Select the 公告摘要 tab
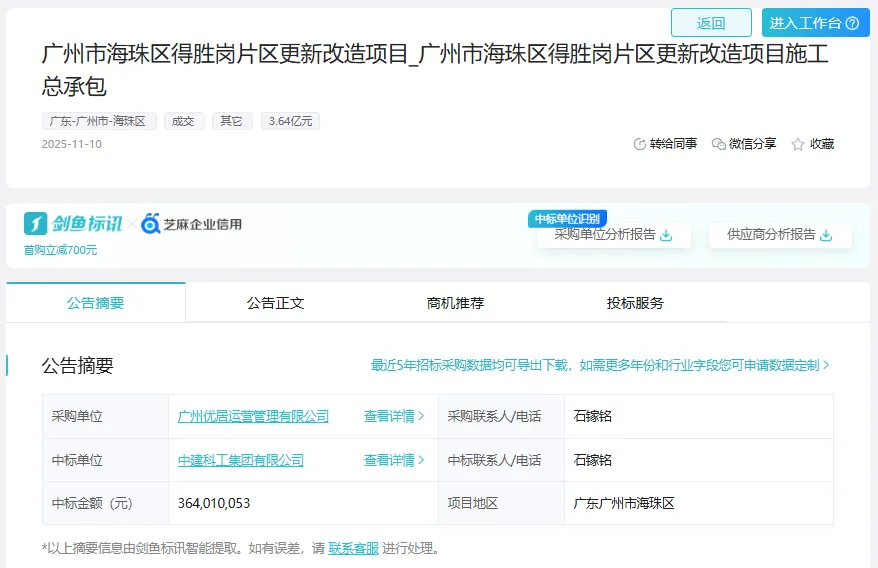Screen dimensions: 878x568 (x=96, y=302)
